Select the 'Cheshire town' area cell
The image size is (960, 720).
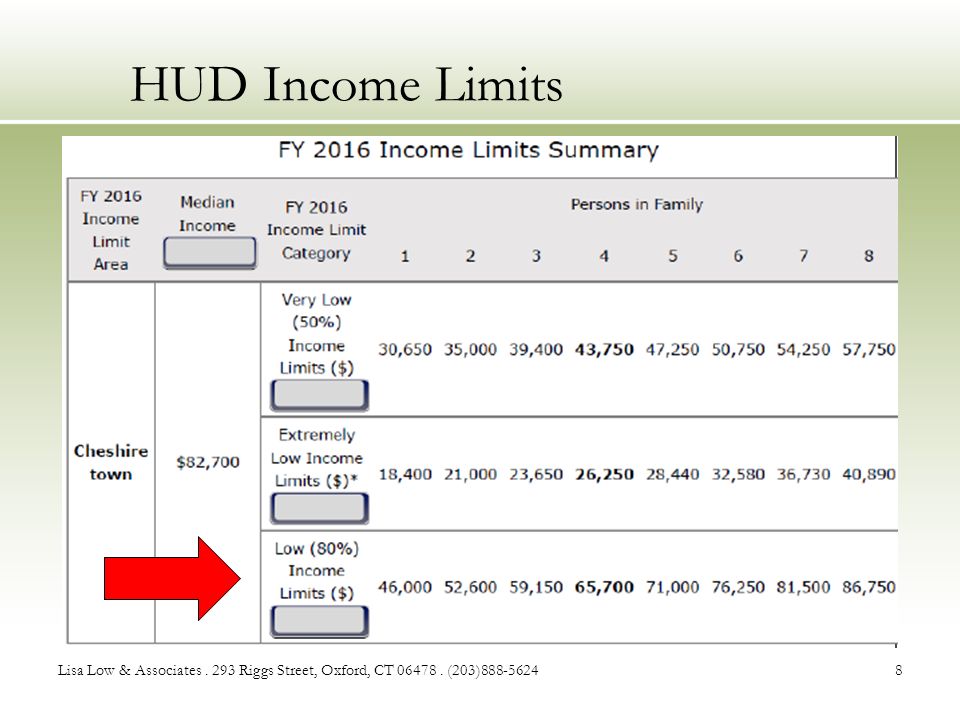tap(111, 462)
